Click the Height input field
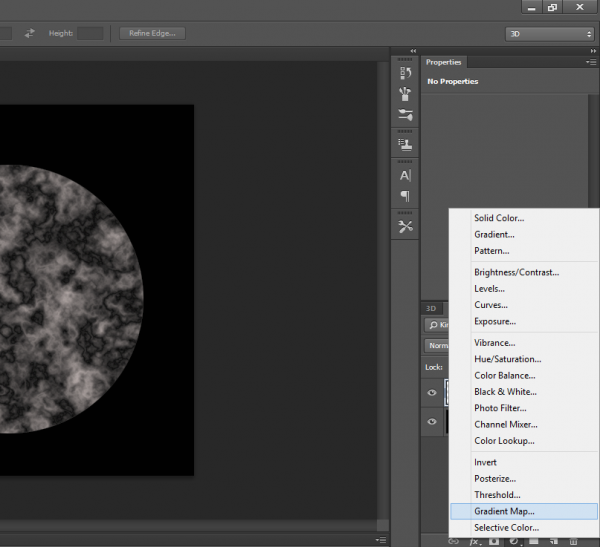 pos(90,33)
